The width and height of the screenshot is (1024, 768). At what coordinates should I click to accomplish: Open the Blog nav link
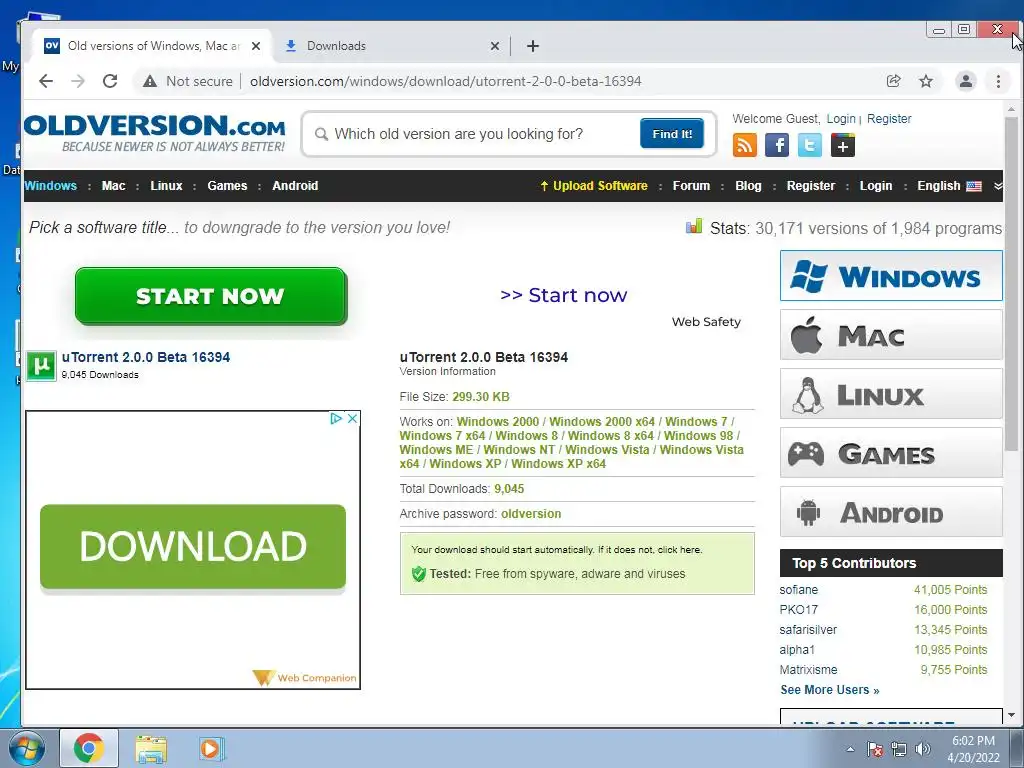[x=748, y=185]
